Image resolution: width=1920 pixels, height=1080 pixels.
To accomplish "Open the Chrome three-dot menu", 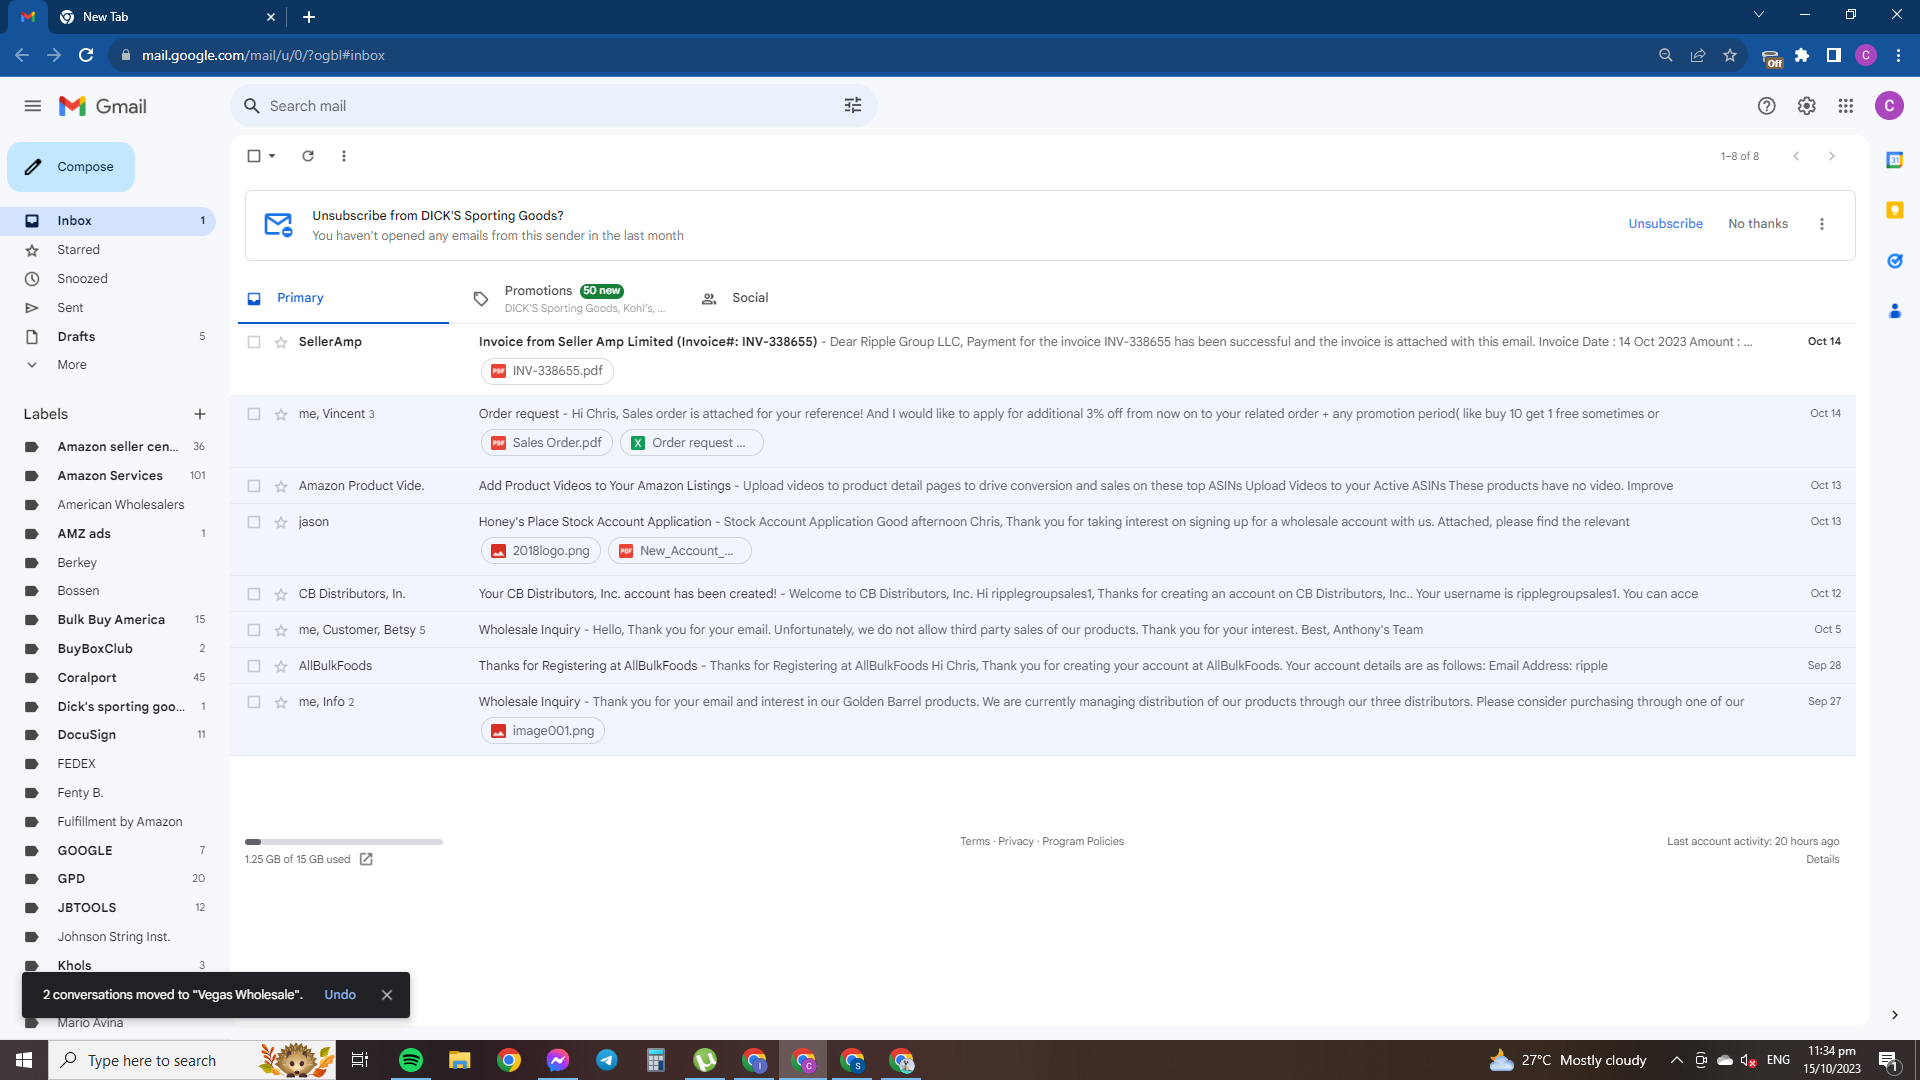I will (x=1899, y=56).
